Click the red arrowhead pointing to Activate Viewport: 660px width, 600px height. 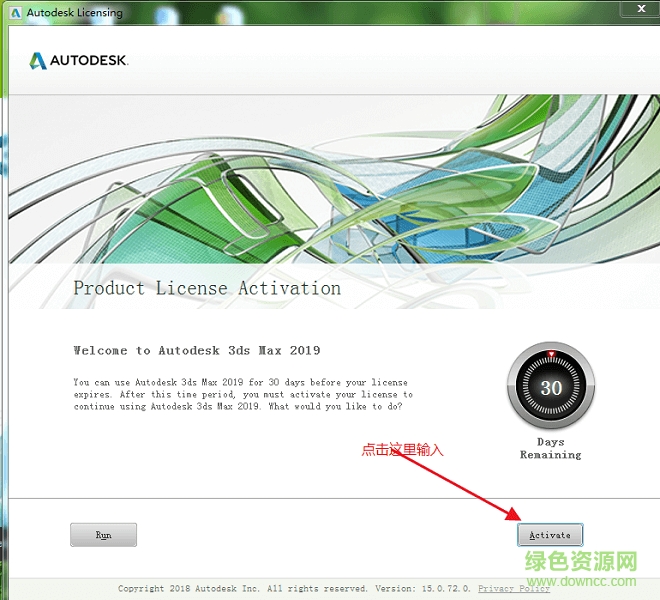point(514,513)
